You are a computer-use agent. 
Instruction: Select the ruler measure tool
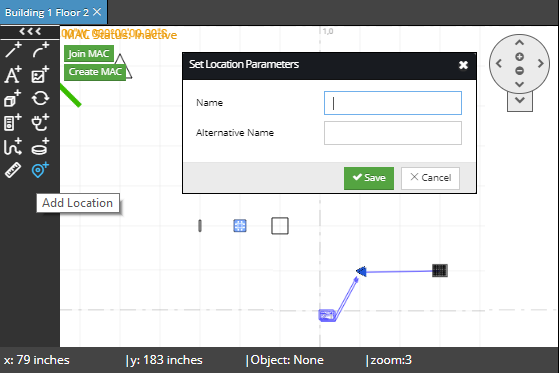(x=13, y=170)
